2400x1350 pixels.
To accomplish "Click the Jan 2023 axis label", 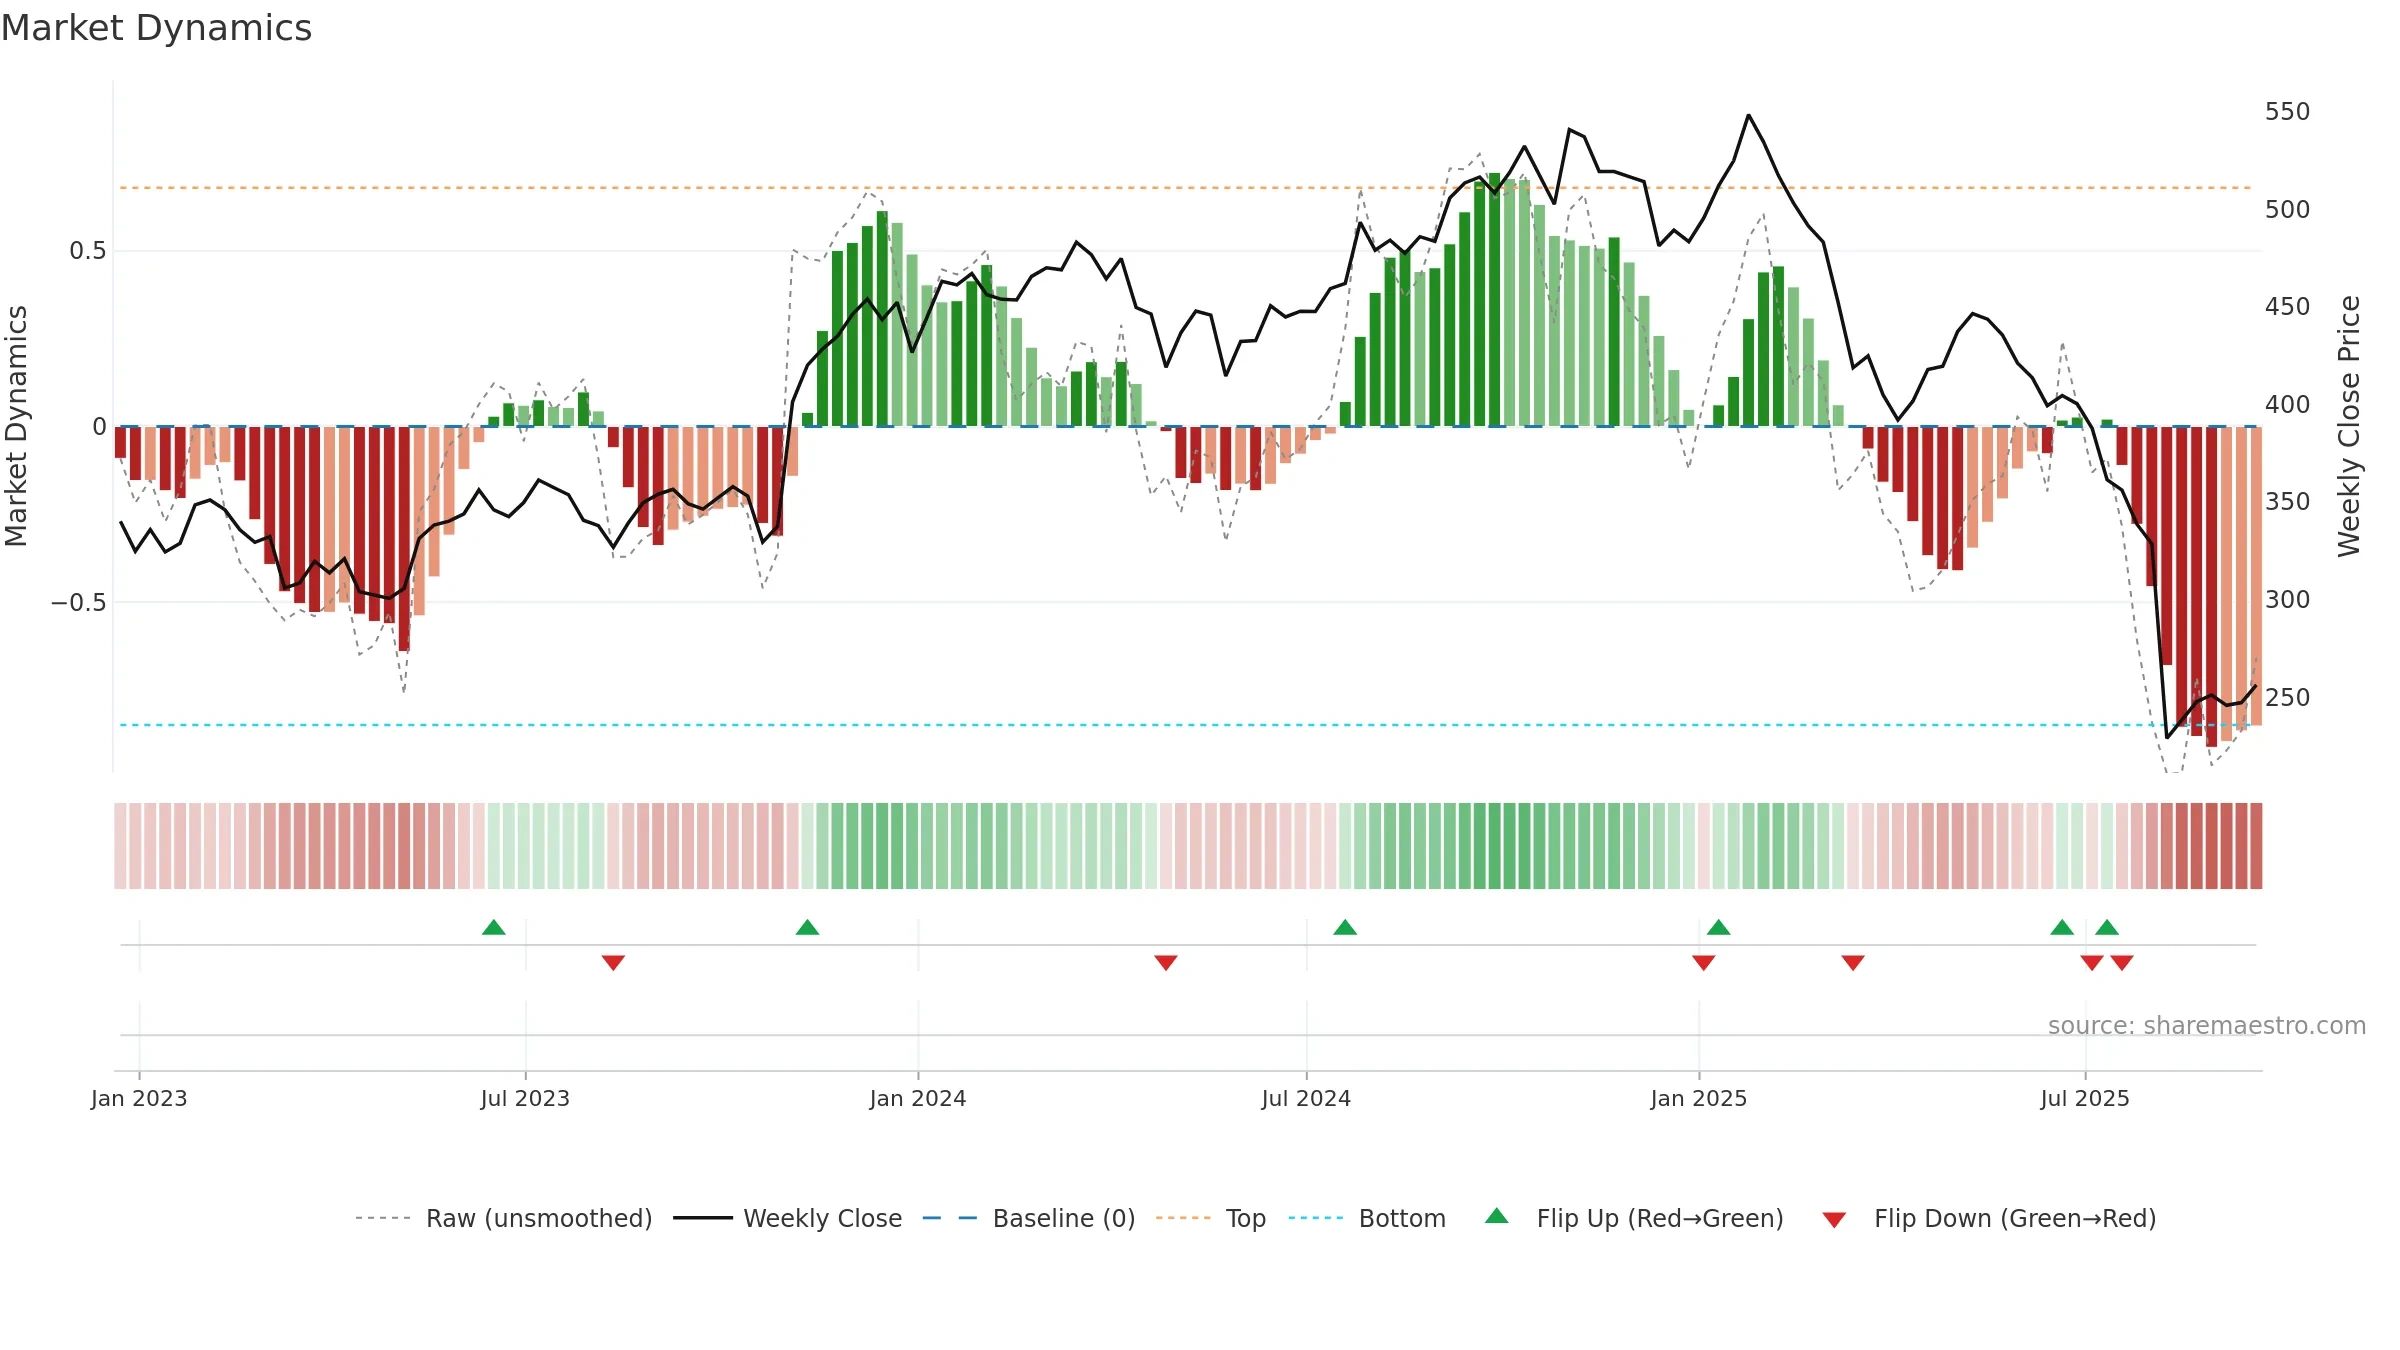I will [139, 1098].
